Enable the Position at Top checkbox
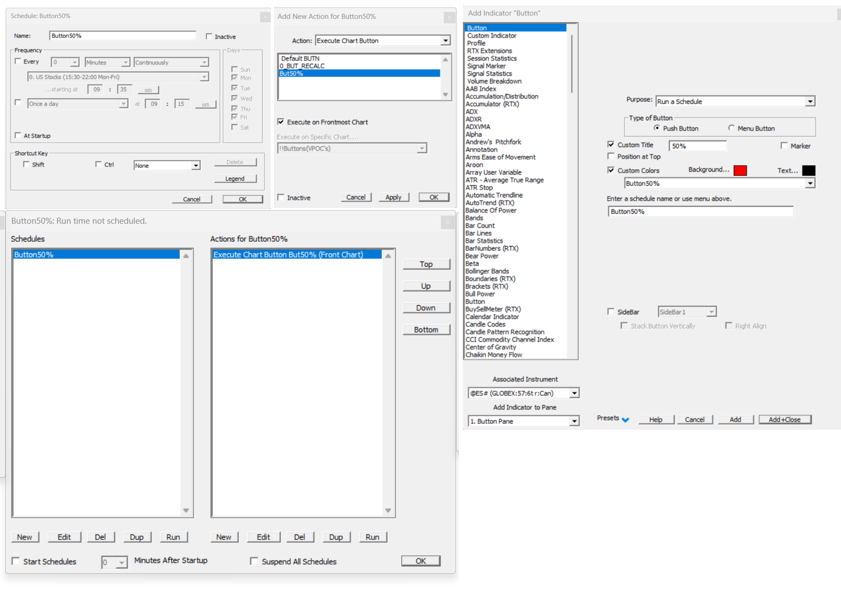Screen dimensions: 841x591 611,157
